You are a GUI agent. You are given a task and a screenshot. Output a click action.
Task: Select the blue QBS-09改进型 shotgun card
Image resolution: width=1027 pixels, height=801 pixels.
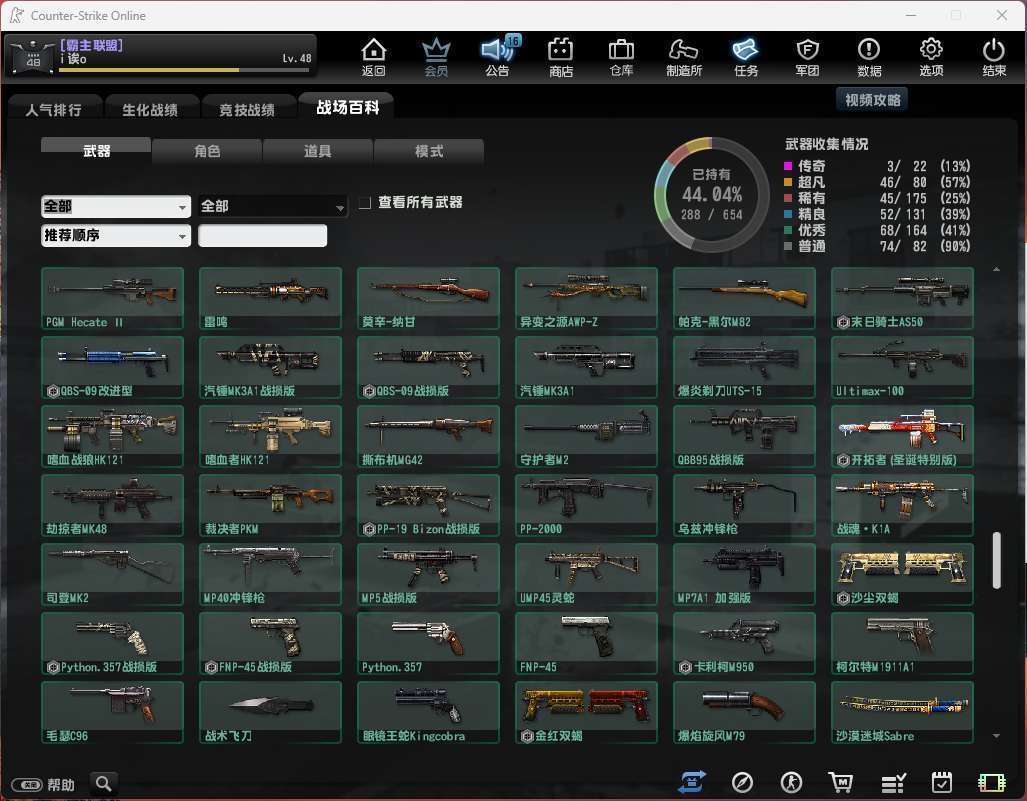(x=112, y=367)
